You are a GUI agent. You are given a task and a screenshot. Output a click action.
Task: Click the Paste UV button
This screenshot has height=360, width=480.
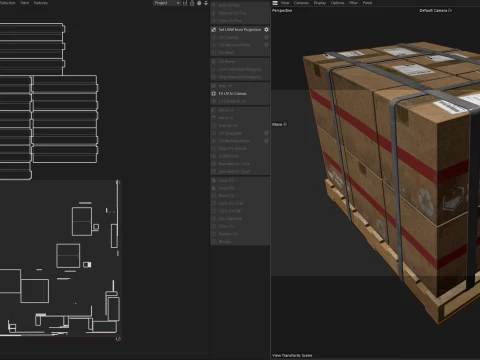click(x=240, y=188)
